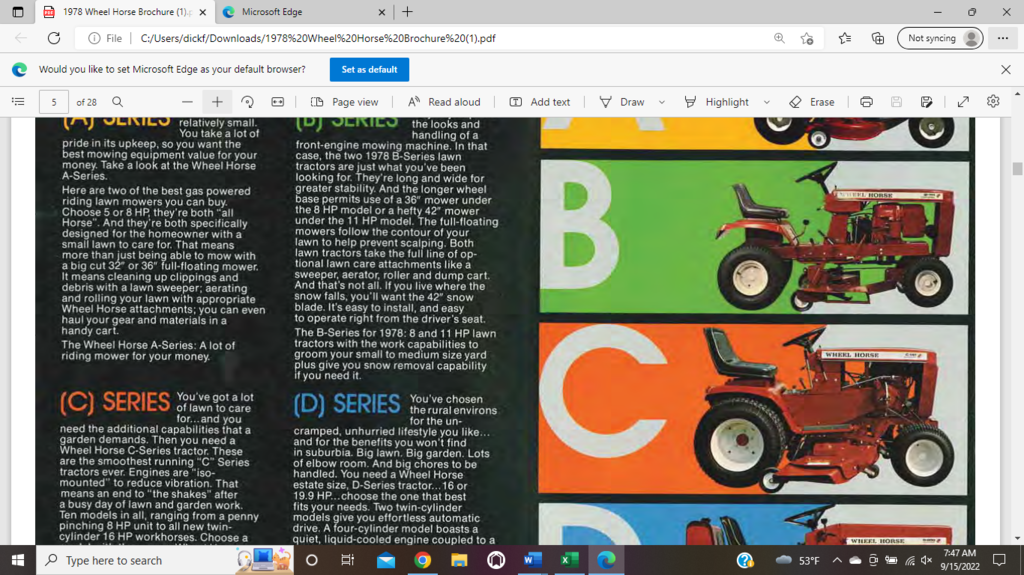The height and width of the screenshot is (575, 1024).
Task: Zoom in with the plus button
Action: click(x=217, y=102)
